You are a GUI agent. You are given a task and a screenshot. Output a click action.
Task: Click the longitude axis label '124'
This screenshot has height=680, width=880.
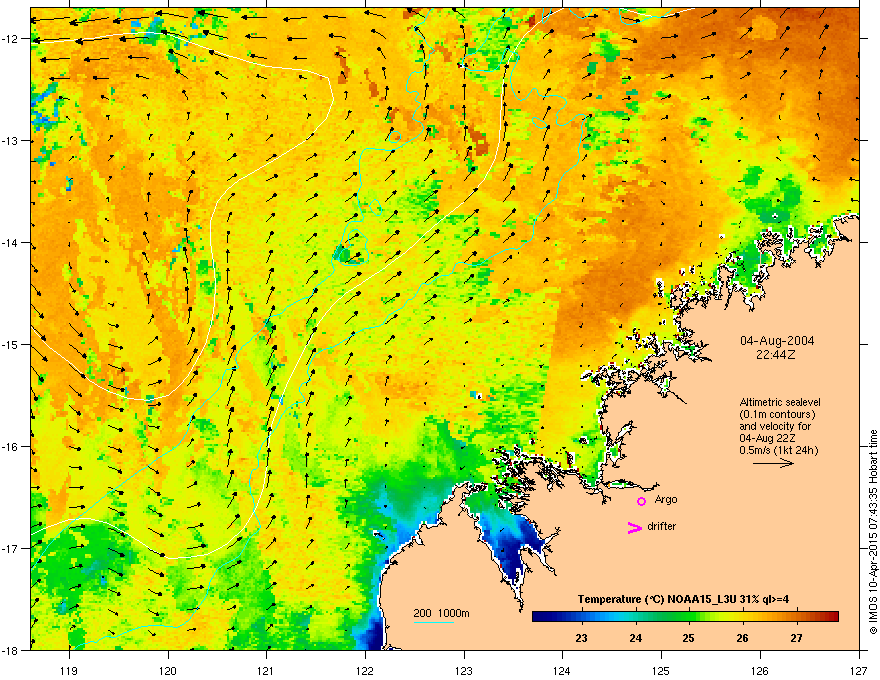pos(562,670)
